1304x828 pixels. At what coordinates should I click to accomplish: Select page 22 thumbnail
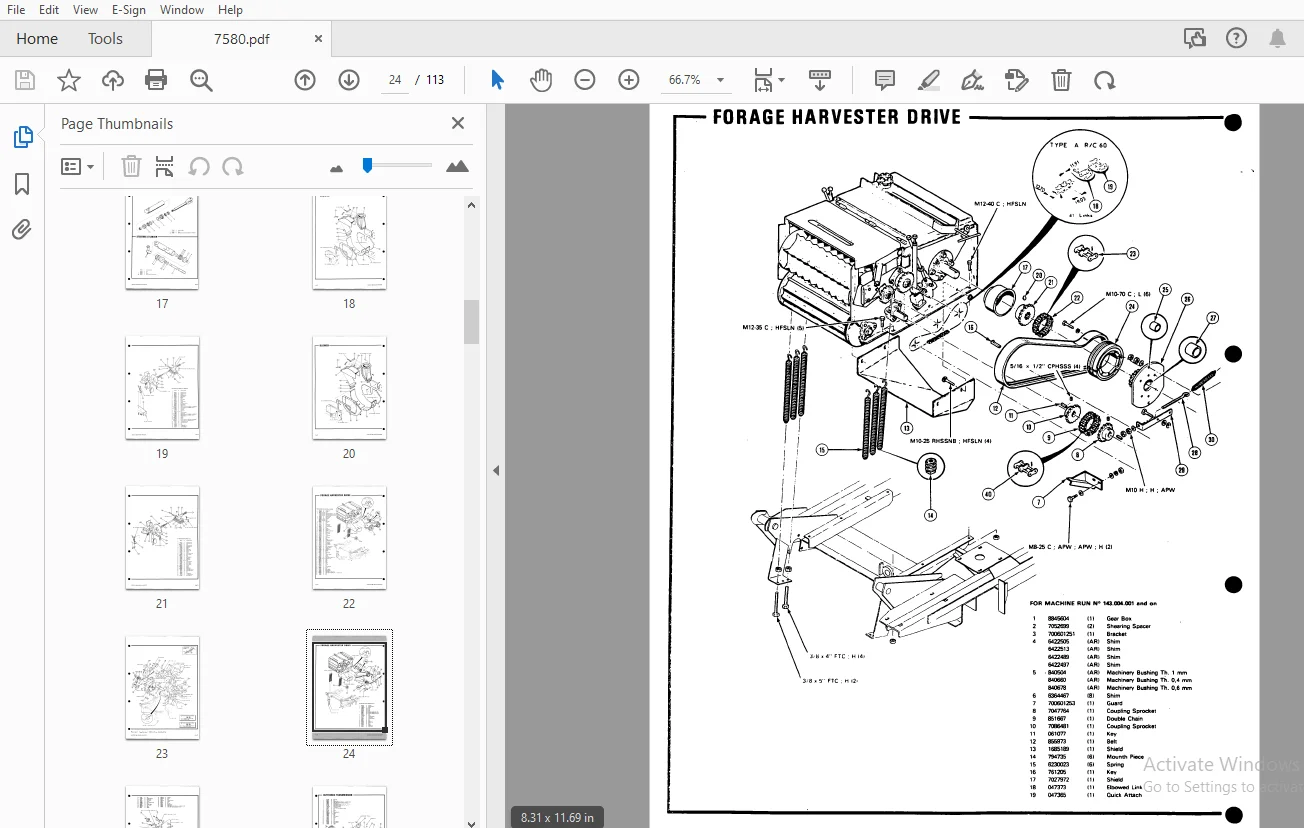(349, 538)
